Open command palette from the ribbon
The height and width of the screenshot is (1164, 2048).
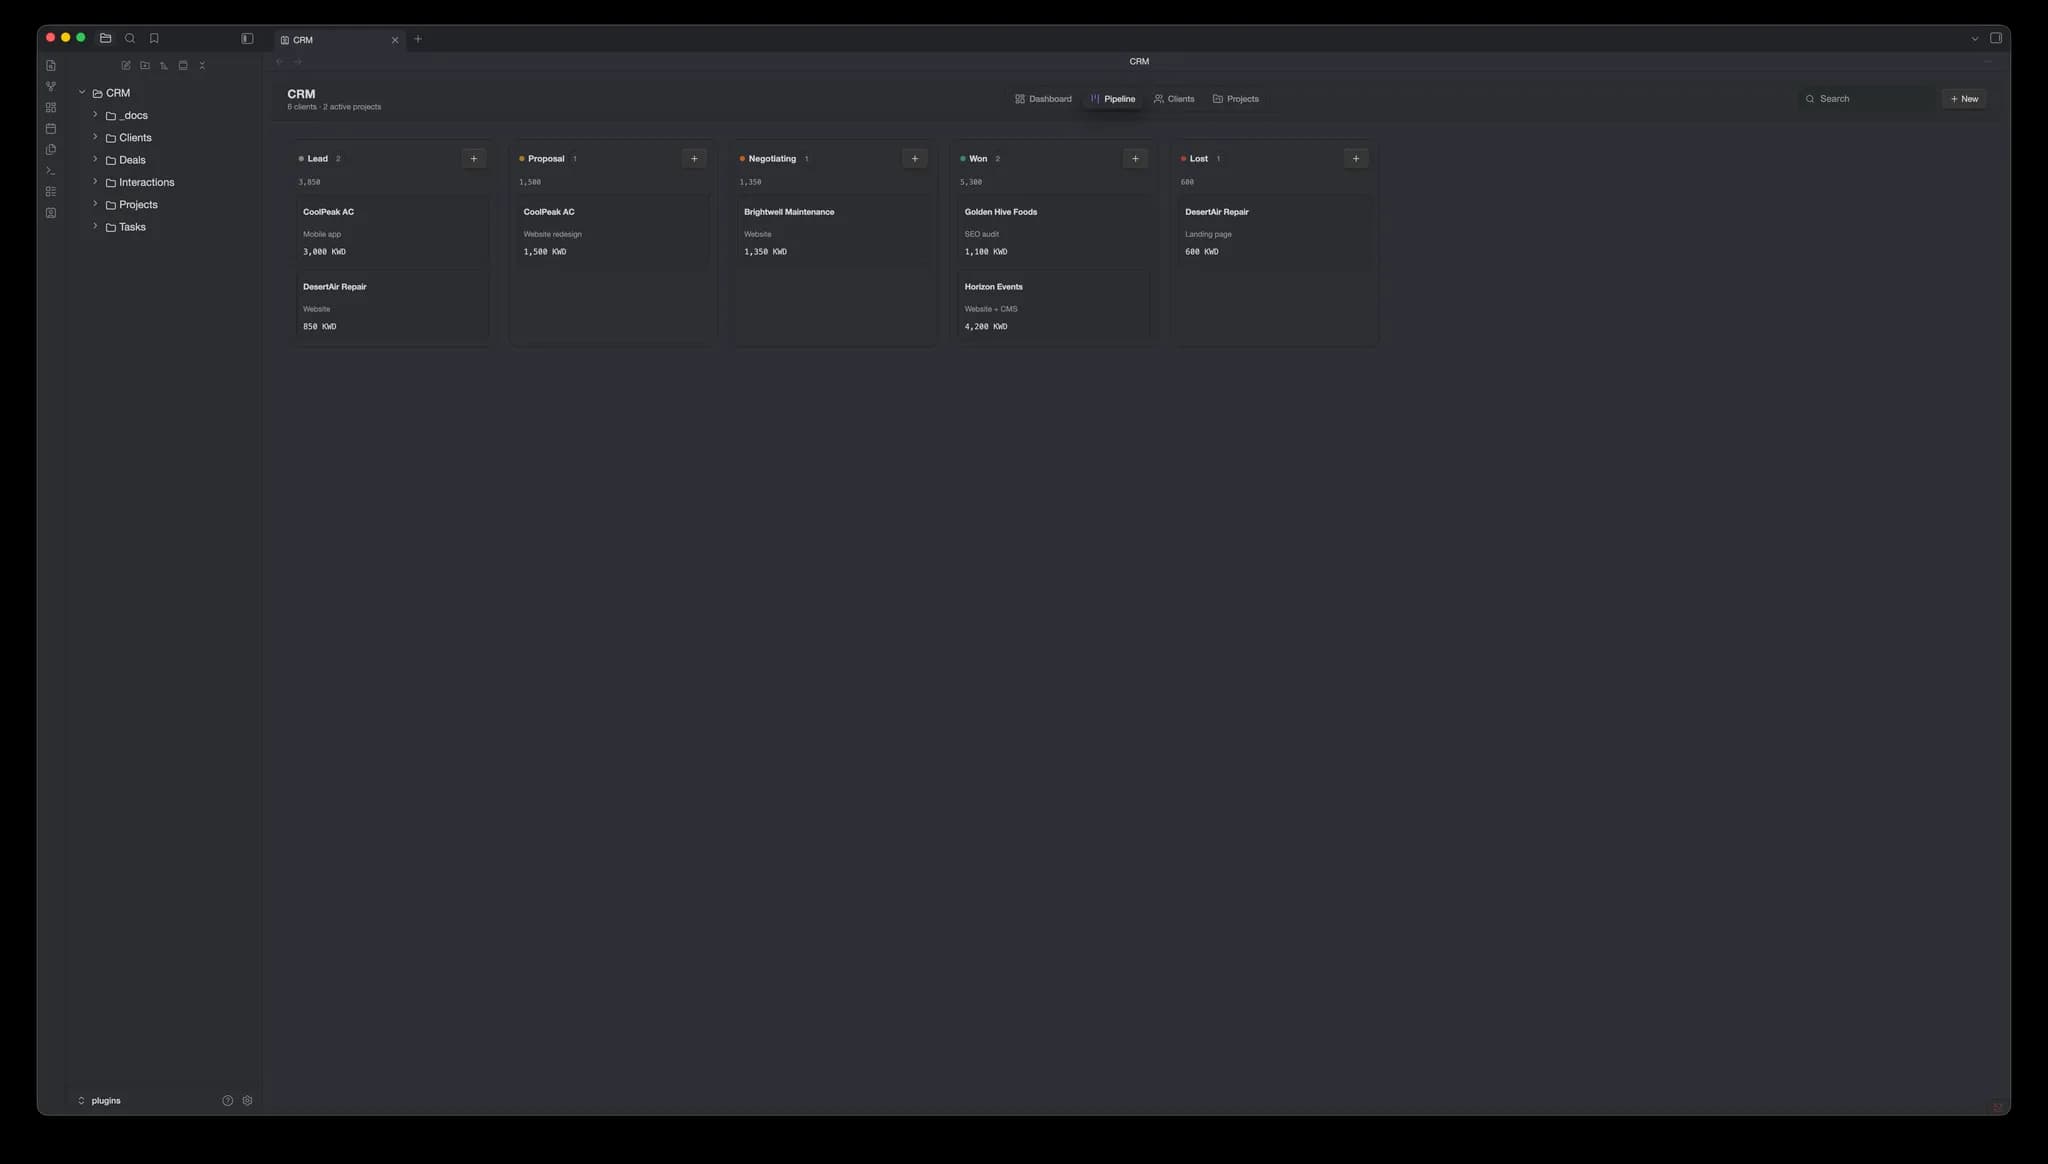pyautogui.click(x=51, y=170)
